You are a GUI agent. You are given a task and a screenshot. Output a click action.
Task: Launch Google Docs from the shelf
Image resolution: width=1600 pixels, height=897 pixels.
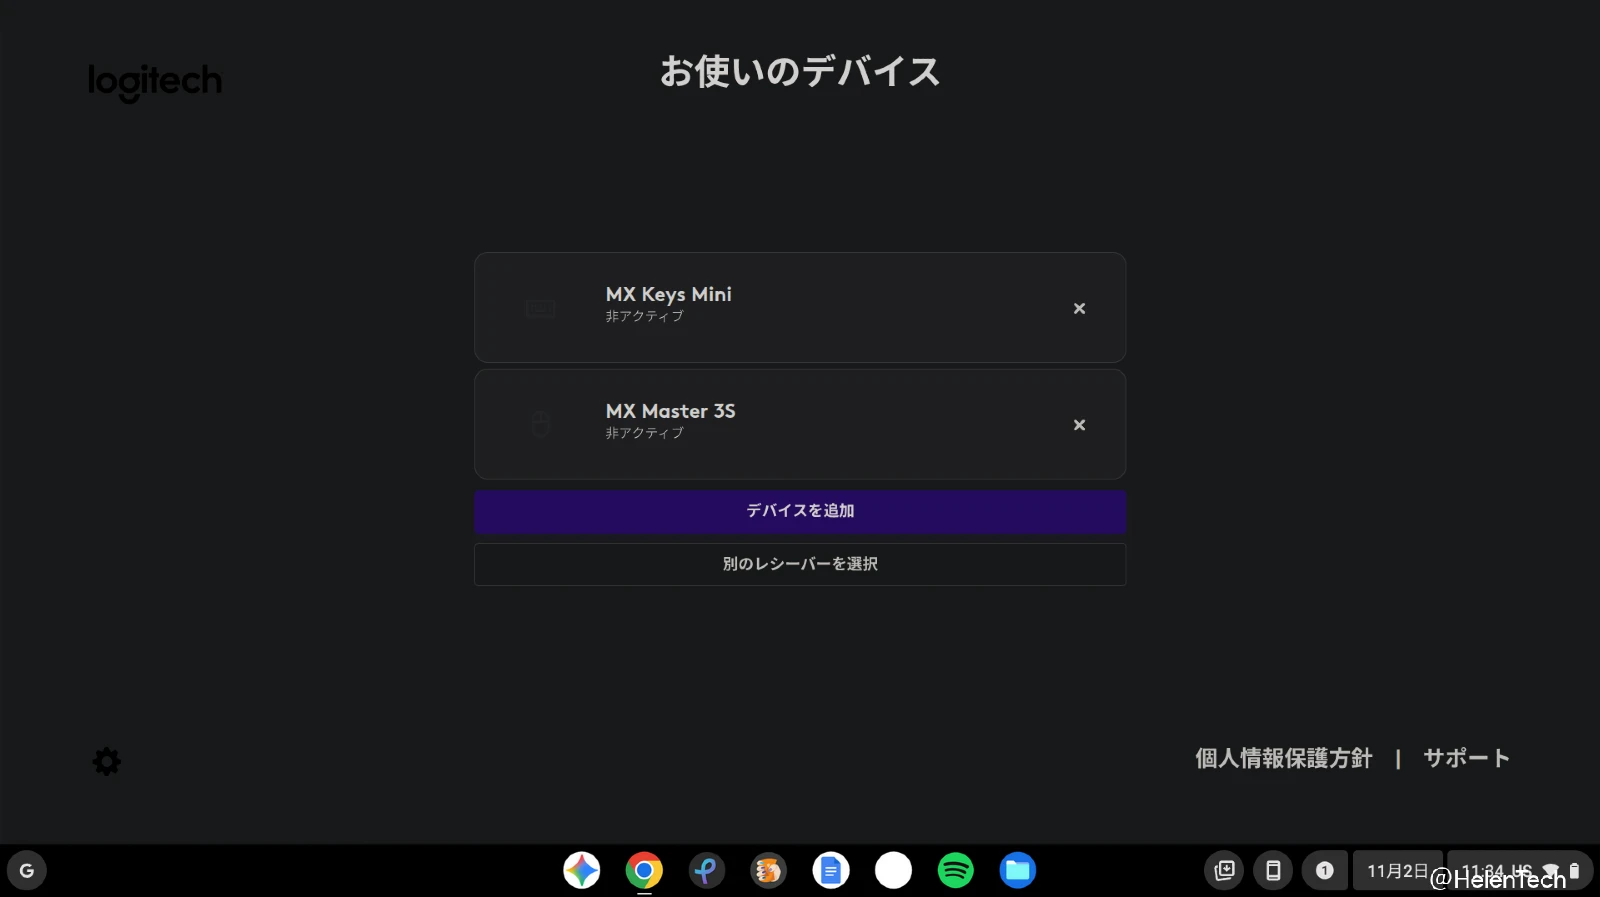tap(831, 870)
